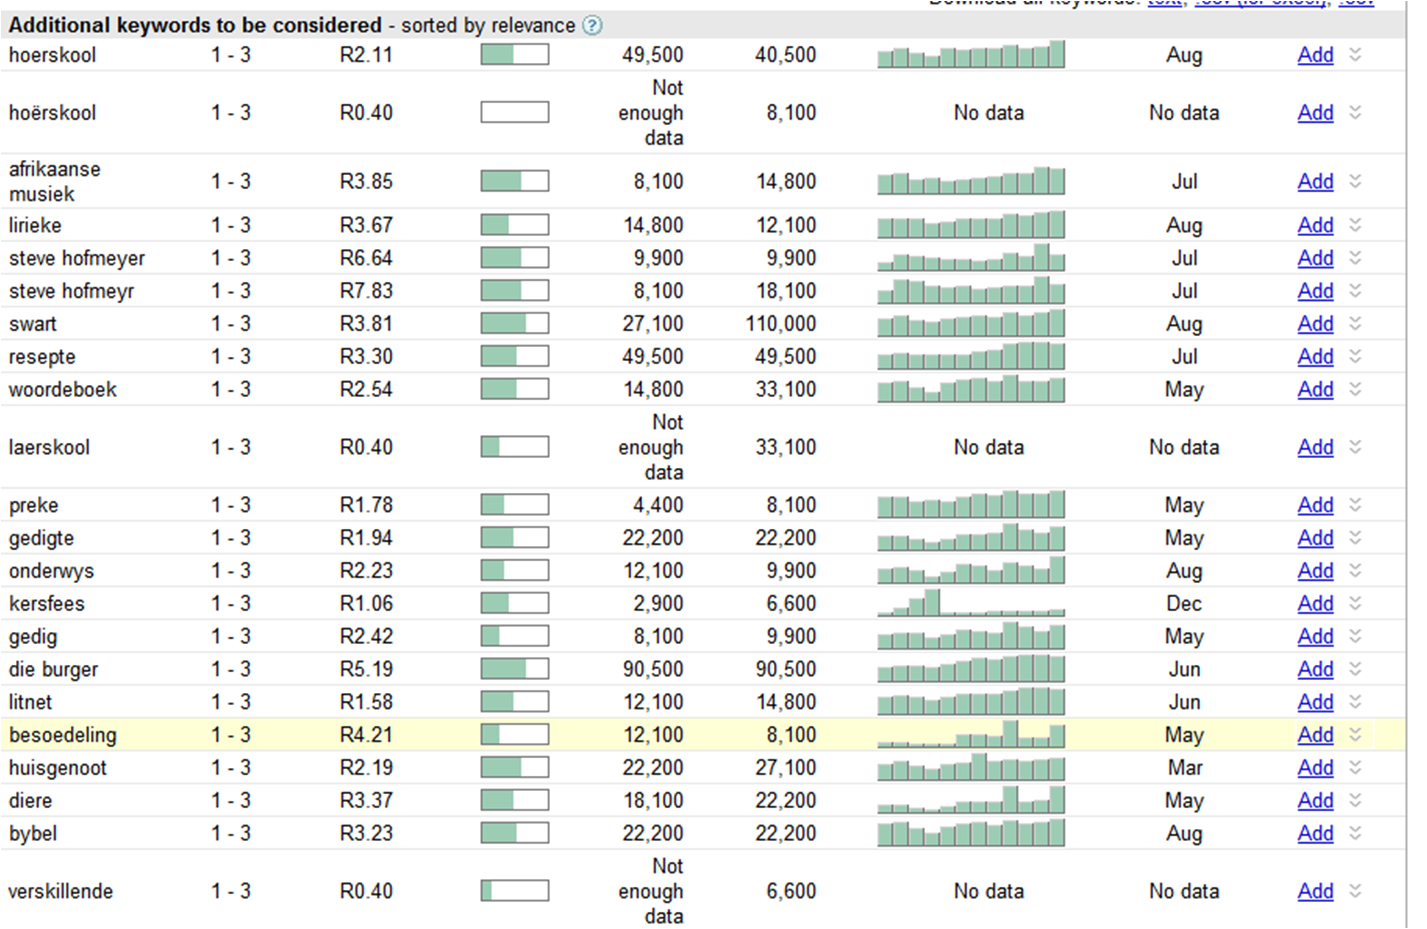Click the help icon beside 'sorted by relevance'
Viewport: 1427px width, 929px height.
(x=592, y=26)
